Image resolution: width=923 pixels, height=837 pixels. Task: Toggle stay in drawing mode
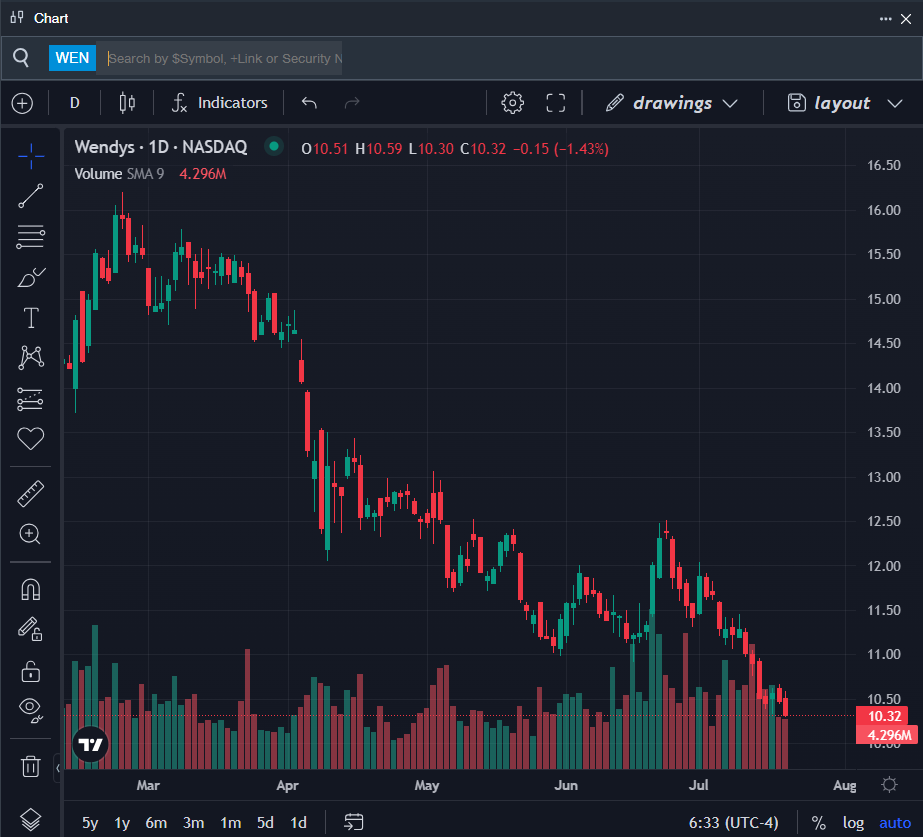click(x=31, y=629)
